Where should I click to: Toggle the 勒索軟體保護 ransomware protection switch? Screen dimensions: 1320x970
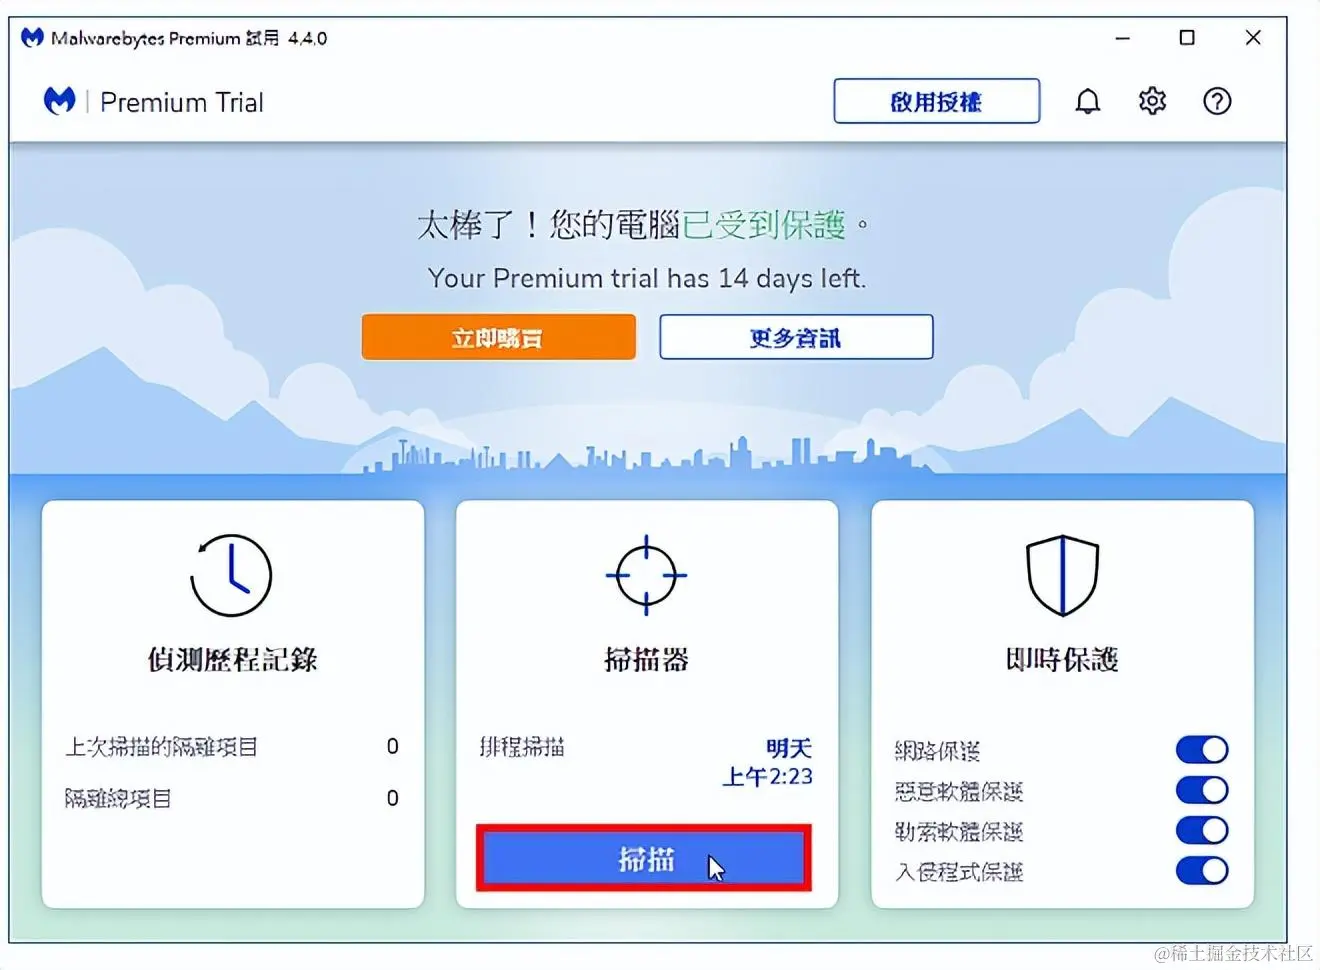pyautogui.click(x=1202, y=830)
